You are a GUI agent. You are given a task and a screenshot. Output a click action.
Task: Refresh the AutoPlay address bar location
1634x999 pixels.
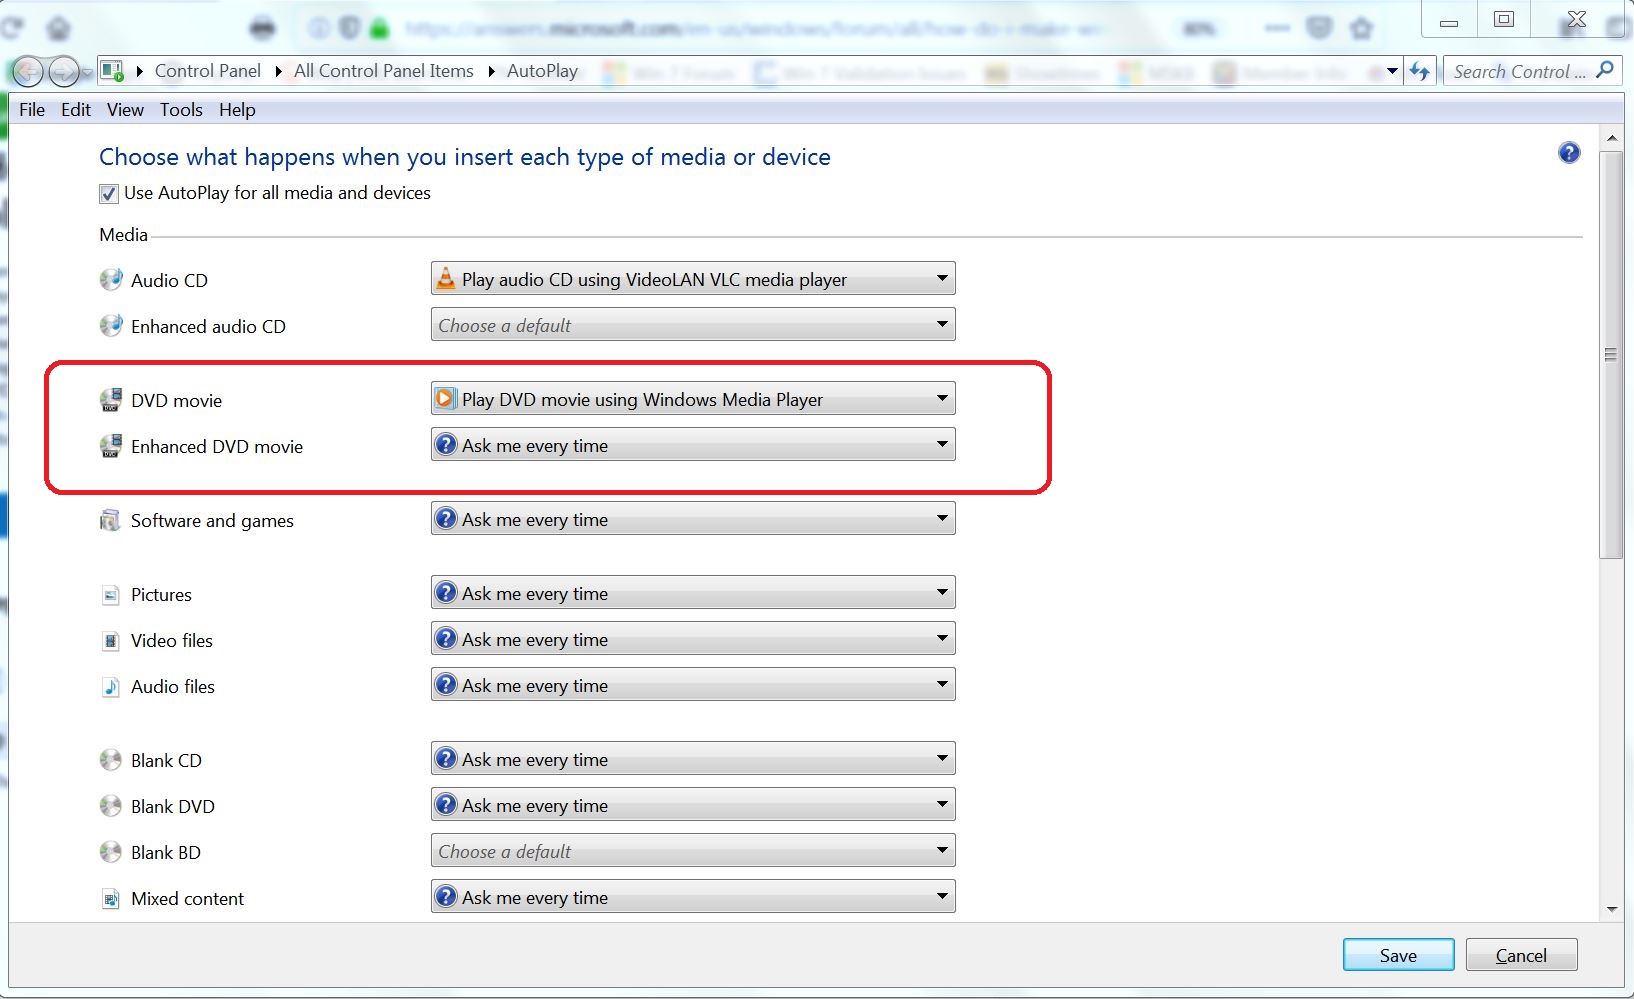[x=1420, y=71]
